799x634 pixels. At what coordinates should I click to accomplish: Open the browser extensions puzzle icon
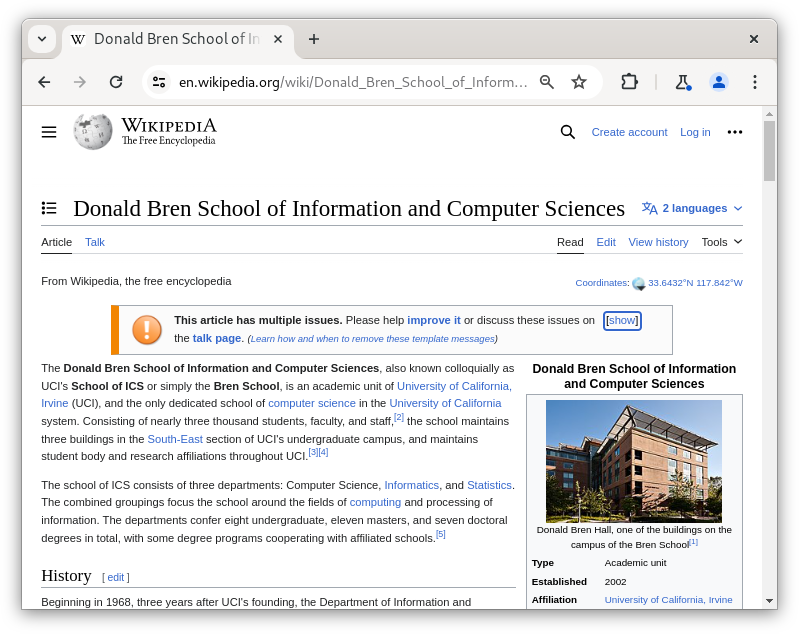(629, 82)
